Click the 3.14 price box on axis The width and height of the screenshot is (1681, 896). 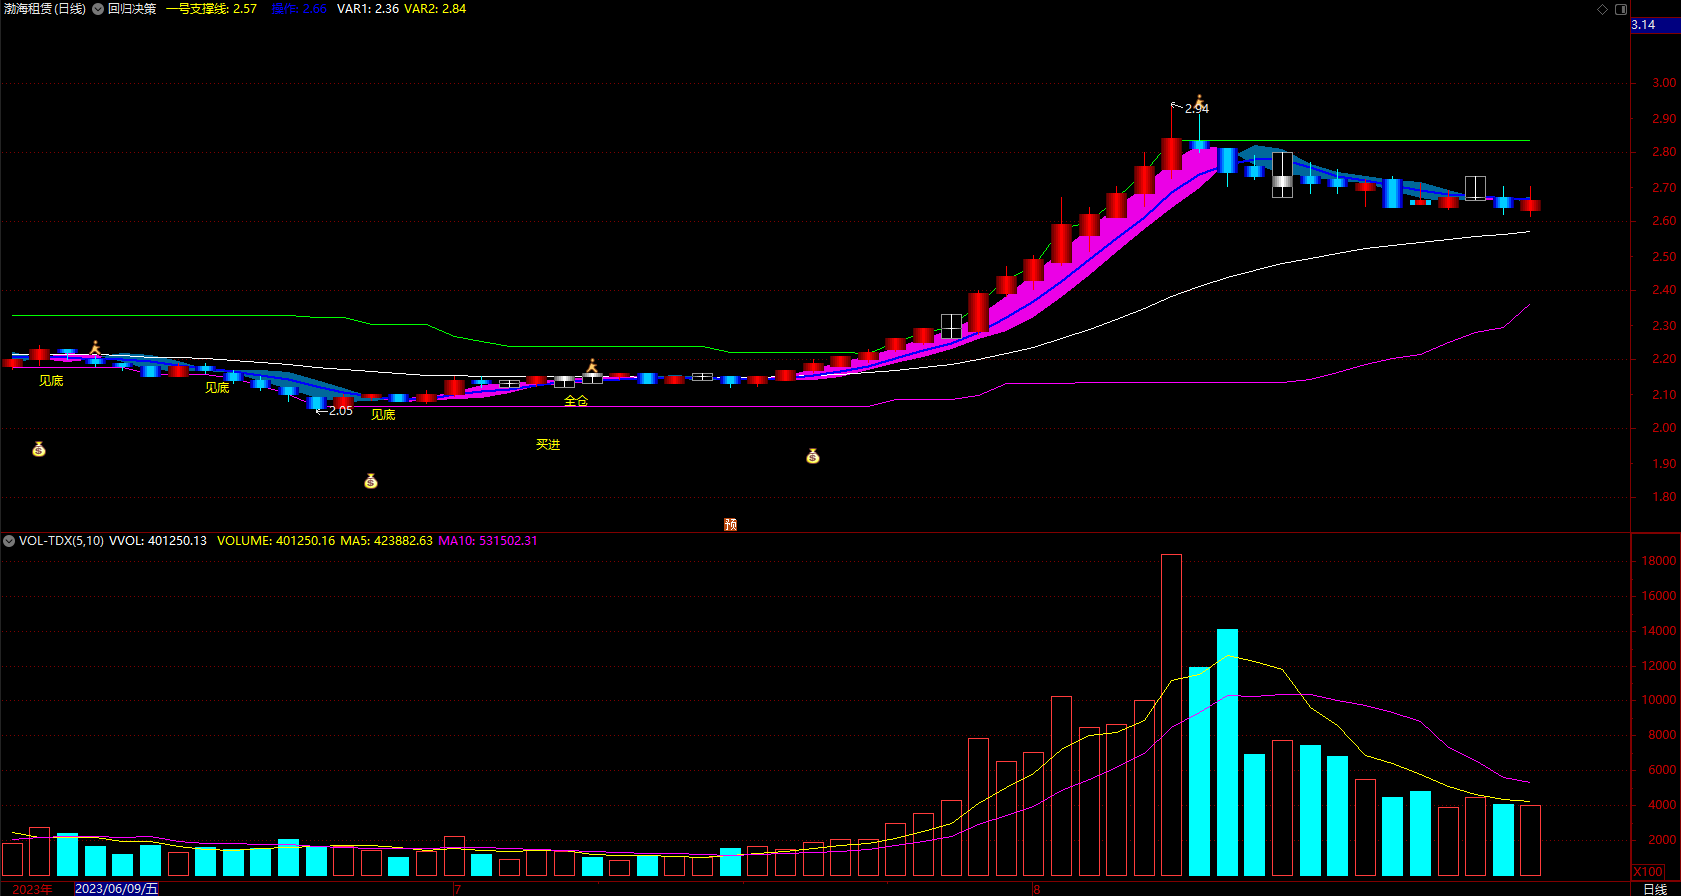1655,25
